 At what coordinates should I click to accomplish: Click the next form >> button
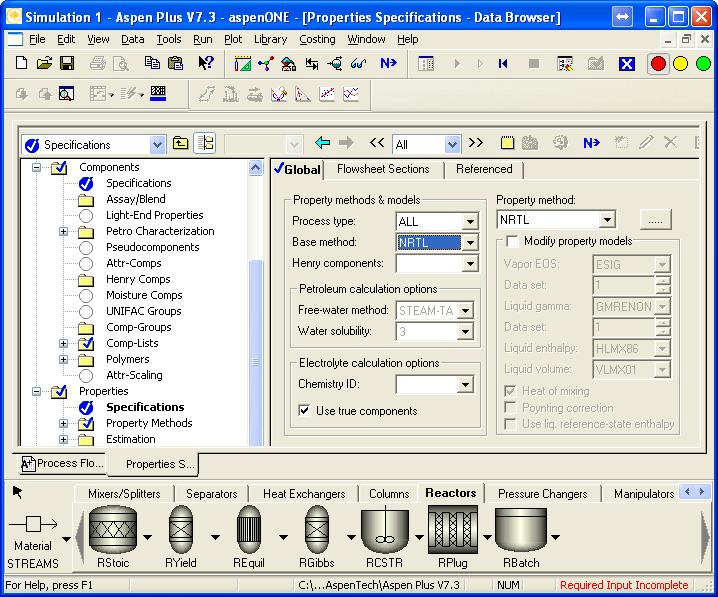475,143
